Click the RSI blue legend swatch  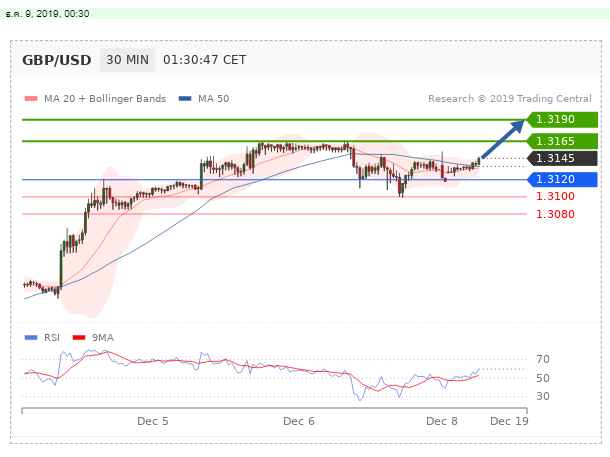coord(31,338)
